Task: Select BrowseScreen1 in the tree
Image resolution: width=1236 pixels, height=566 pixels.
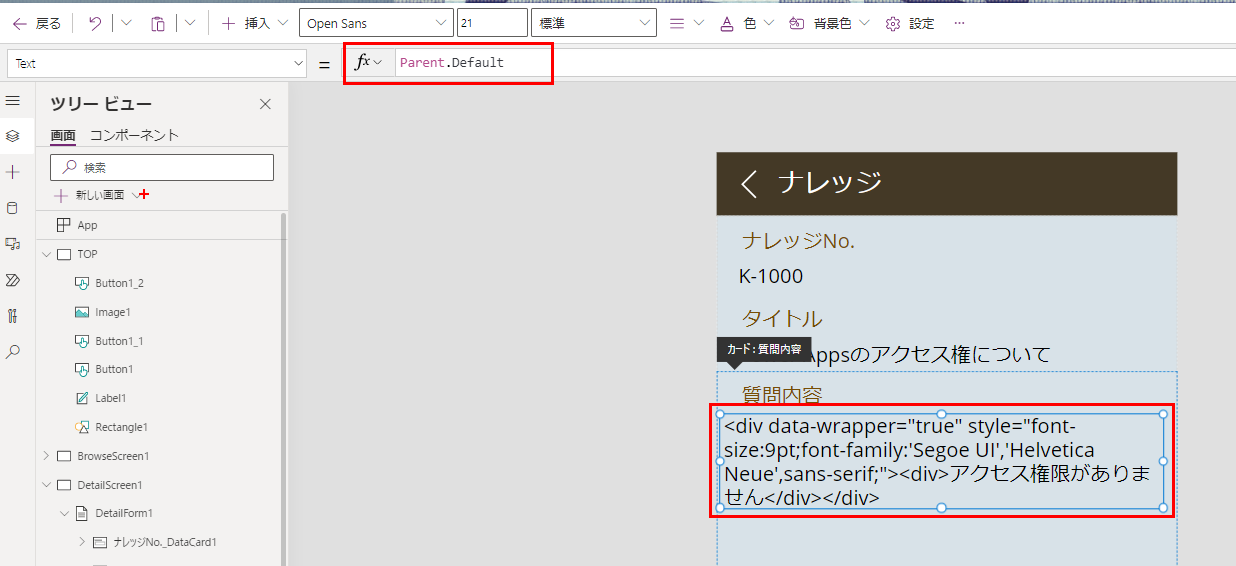Action: coord(113,456)
